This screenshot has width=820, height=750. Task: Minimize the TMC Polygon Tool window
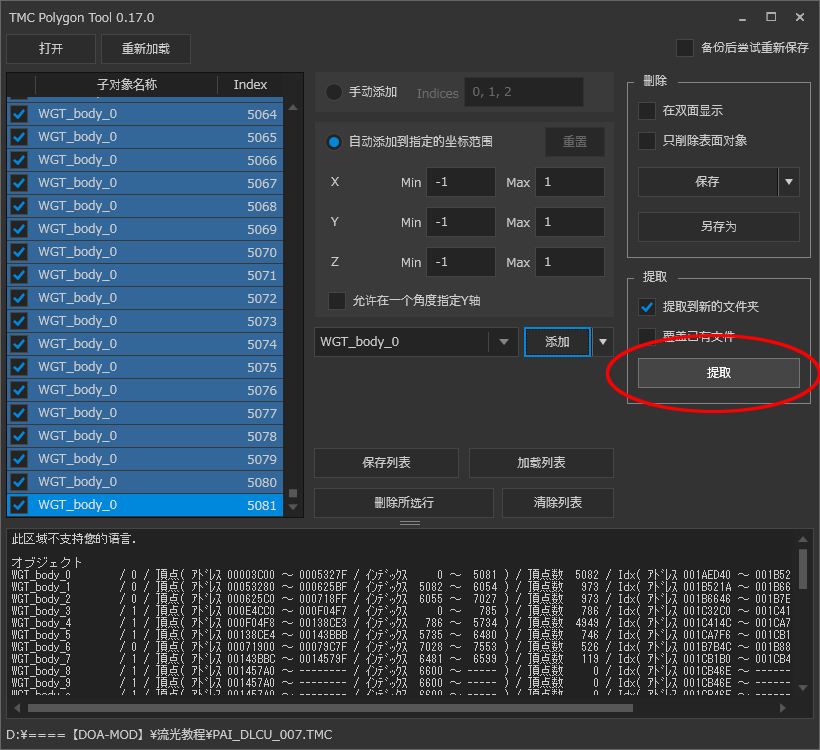742,17
